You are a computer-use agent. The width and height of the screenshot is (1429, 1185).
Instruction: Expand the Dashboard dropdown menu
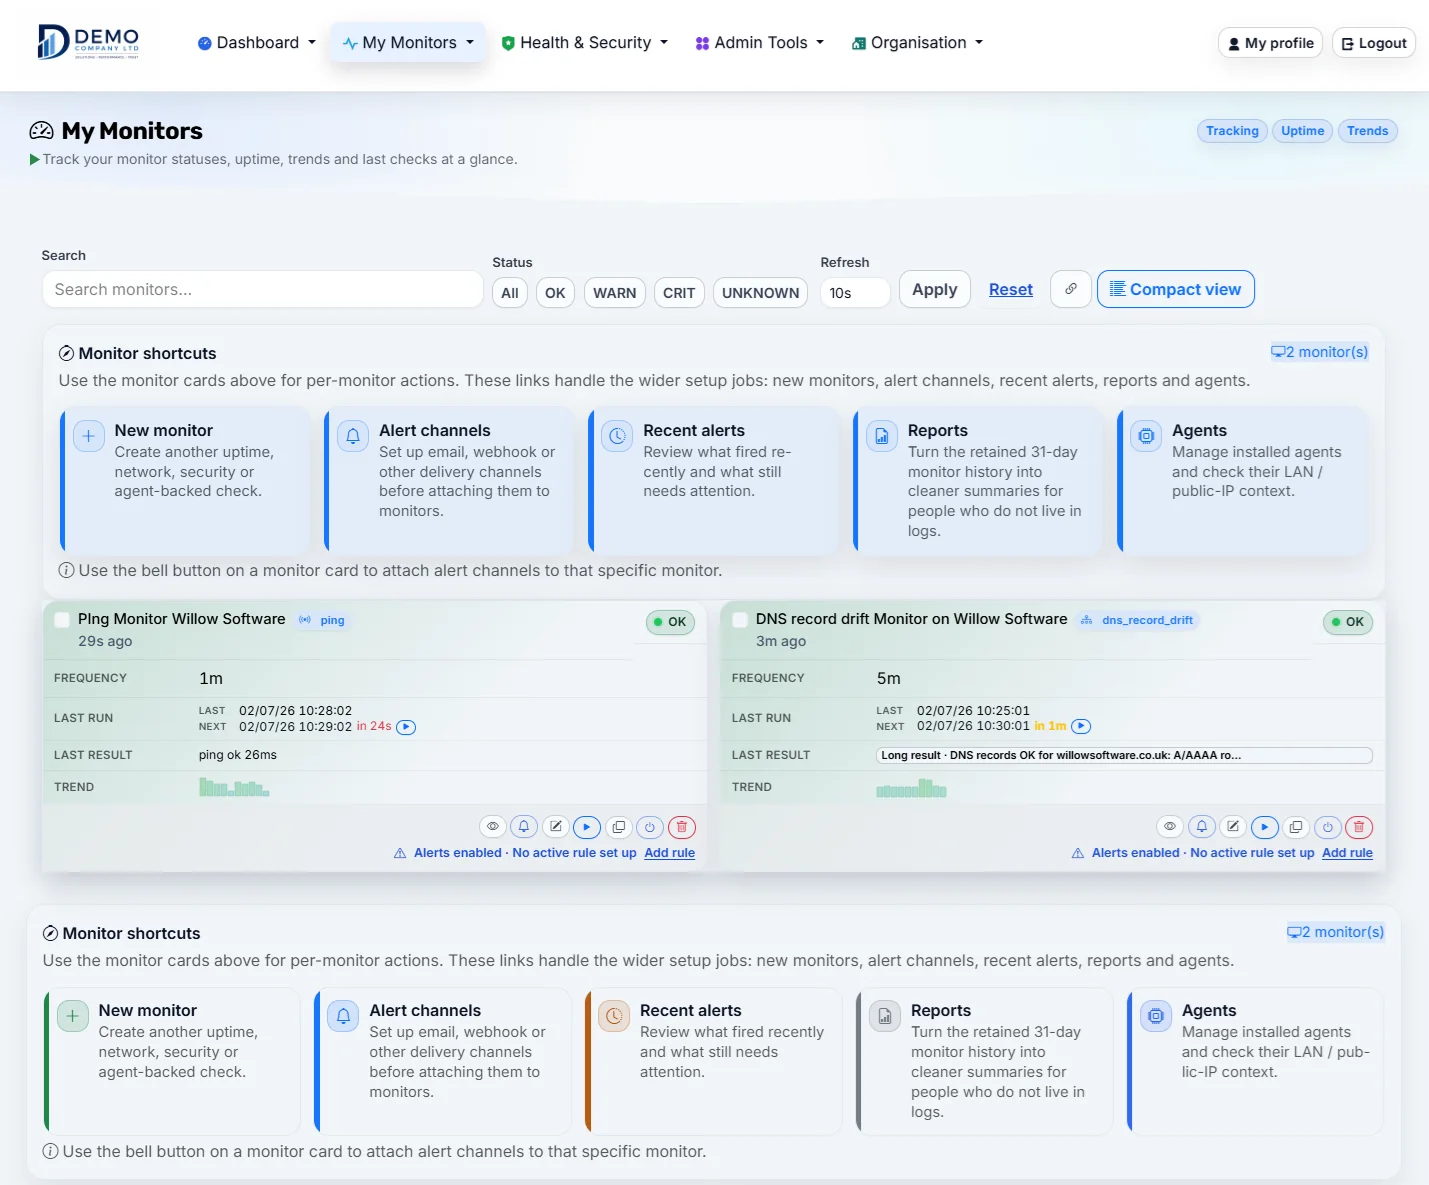pyautogui.click(x=257, y=43)
